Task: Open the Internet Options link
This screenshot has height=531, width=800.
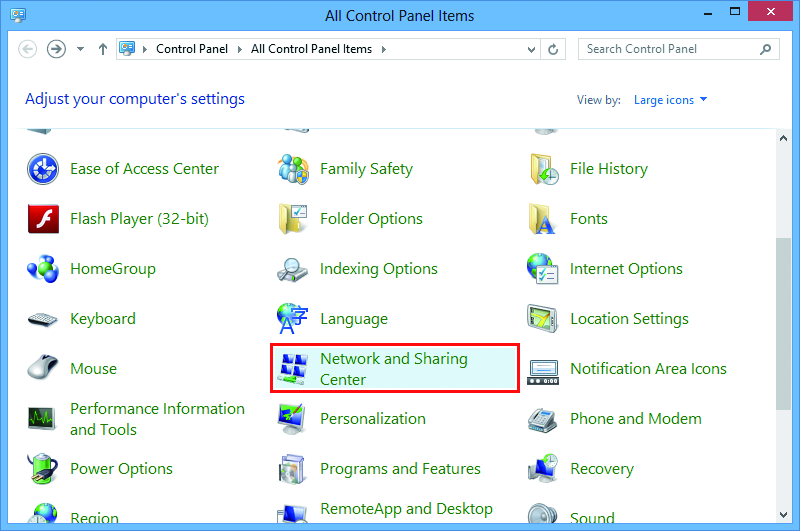Action: coord(626,269)
